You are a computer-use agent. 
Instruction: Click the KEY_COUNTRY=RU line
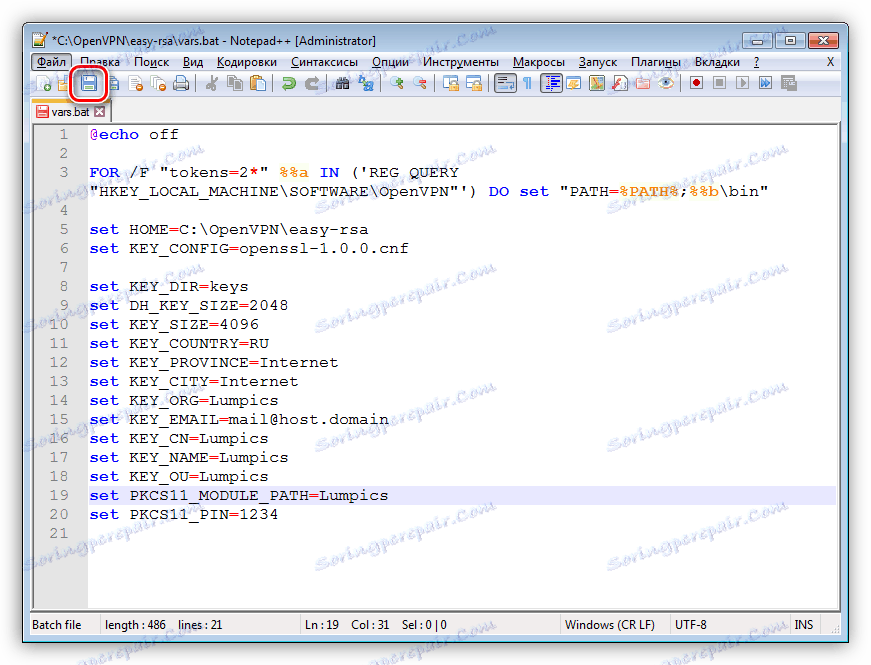(179, 343)
